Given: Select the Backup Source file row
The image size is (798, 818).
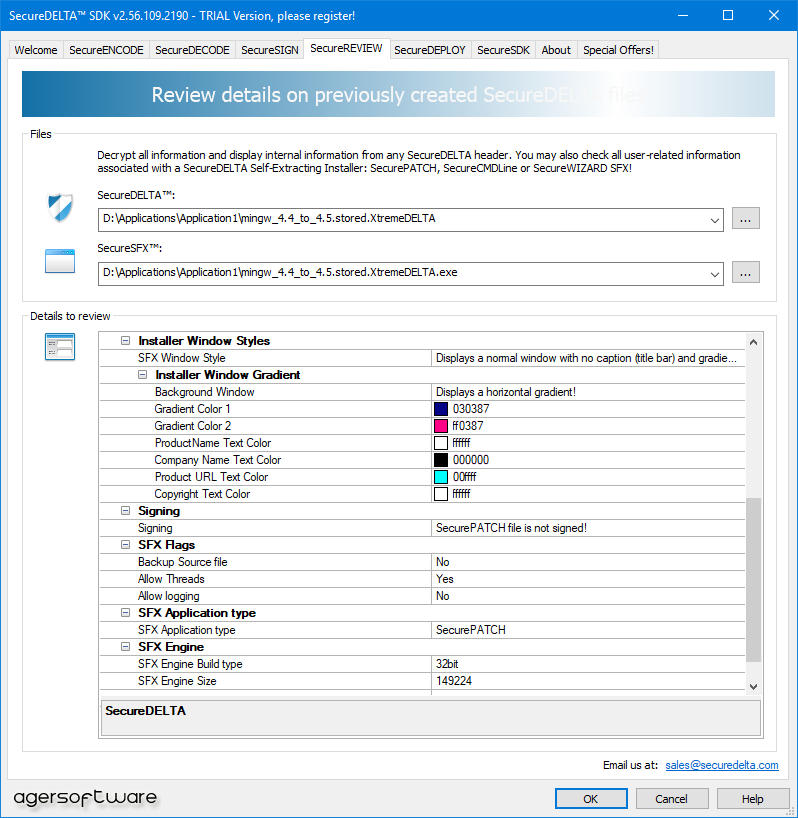Looking at the screenshot, I should coord(422,562).
